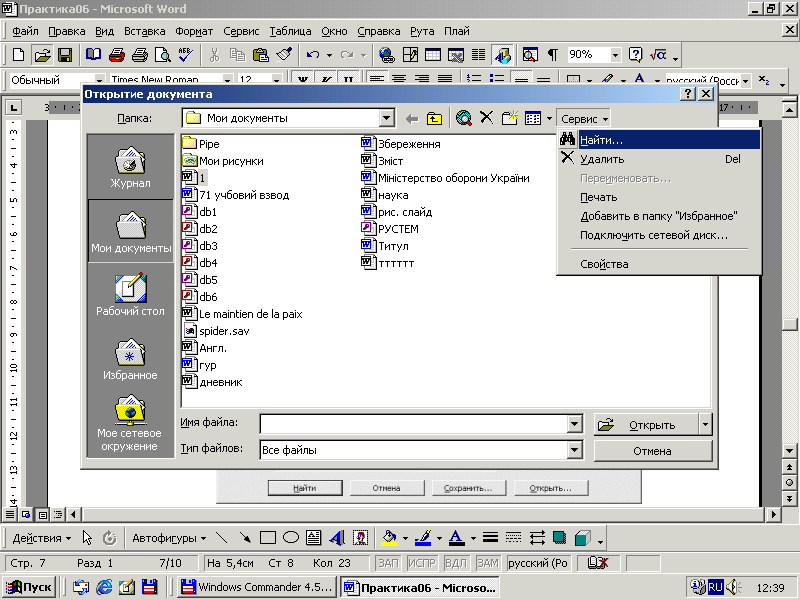
Task: Click the Print preview icon
Action: [163, 55]
